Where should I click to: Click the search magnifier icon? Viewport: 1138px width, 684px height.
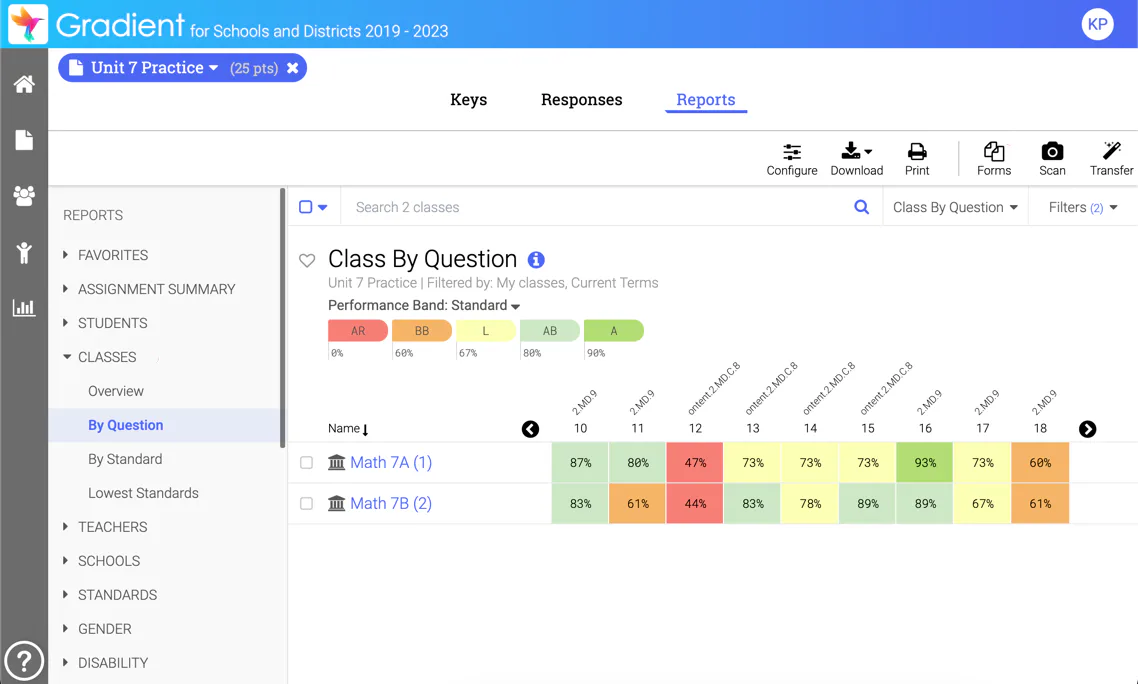[861, 207]
